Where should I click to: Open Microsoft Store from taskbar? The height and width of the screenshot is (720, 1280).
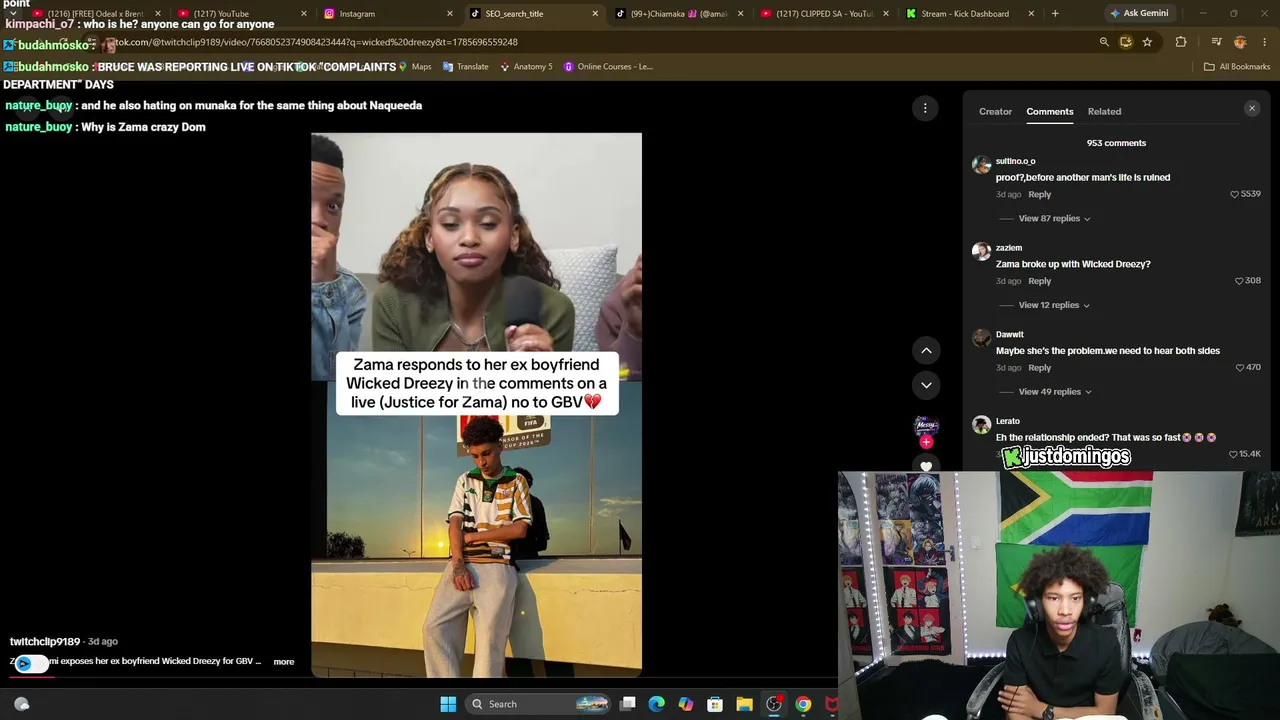coord(715,704)
